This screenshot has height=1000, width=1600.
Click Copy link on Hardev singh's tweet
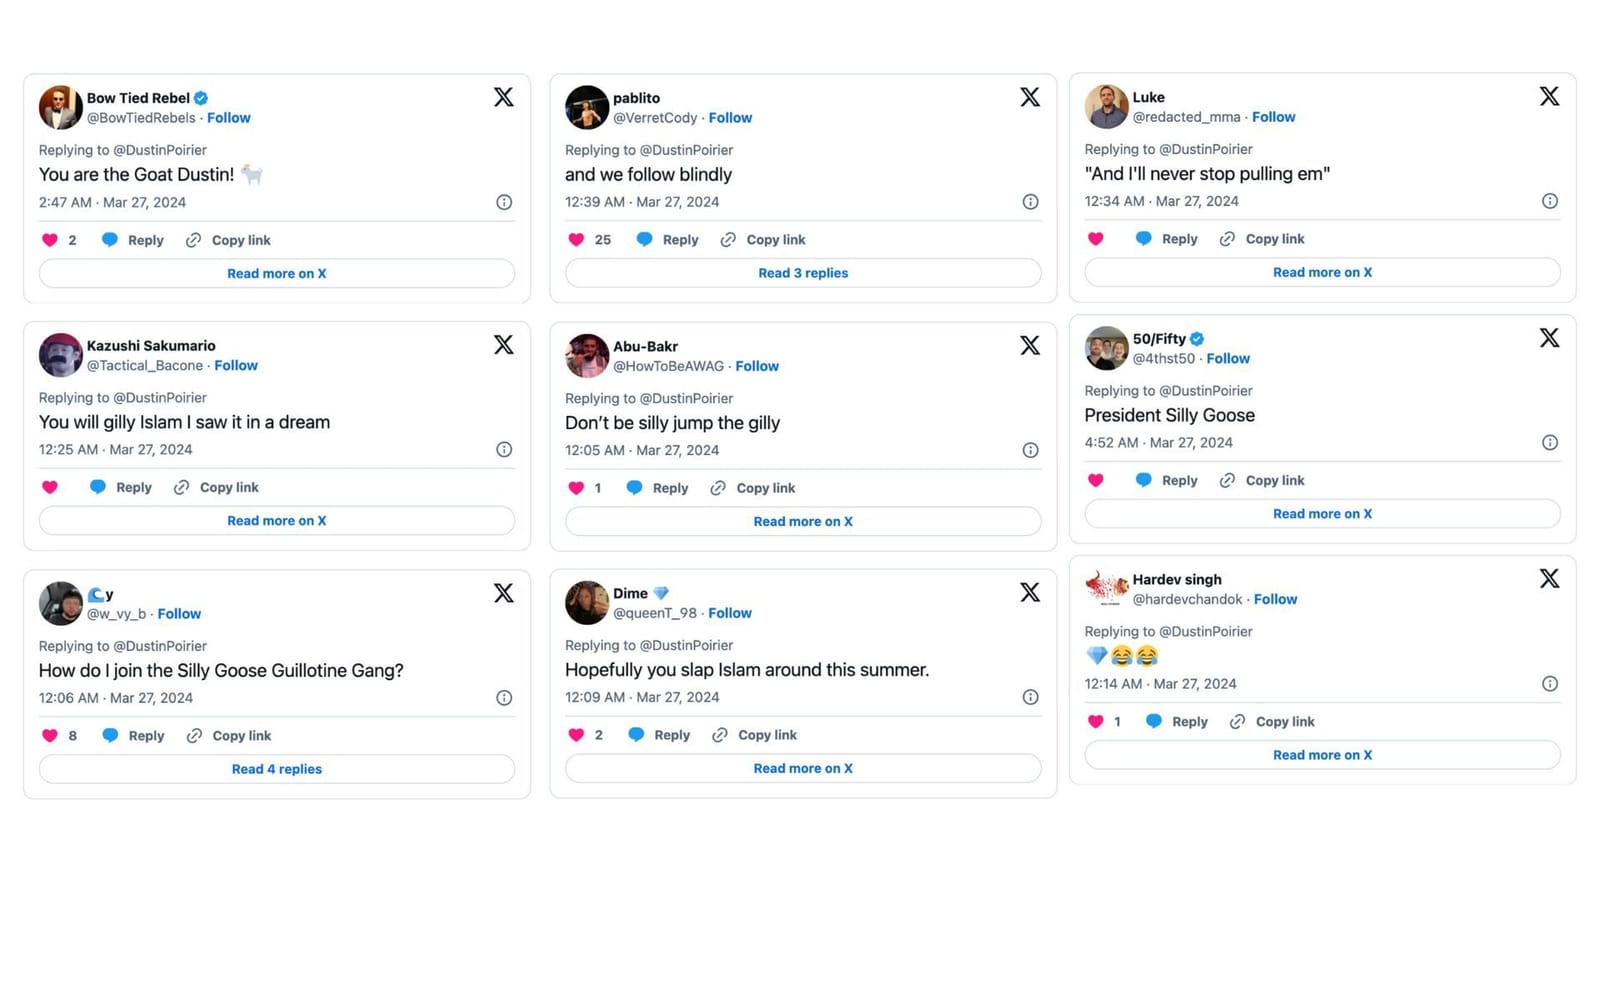click(1284, 722)
